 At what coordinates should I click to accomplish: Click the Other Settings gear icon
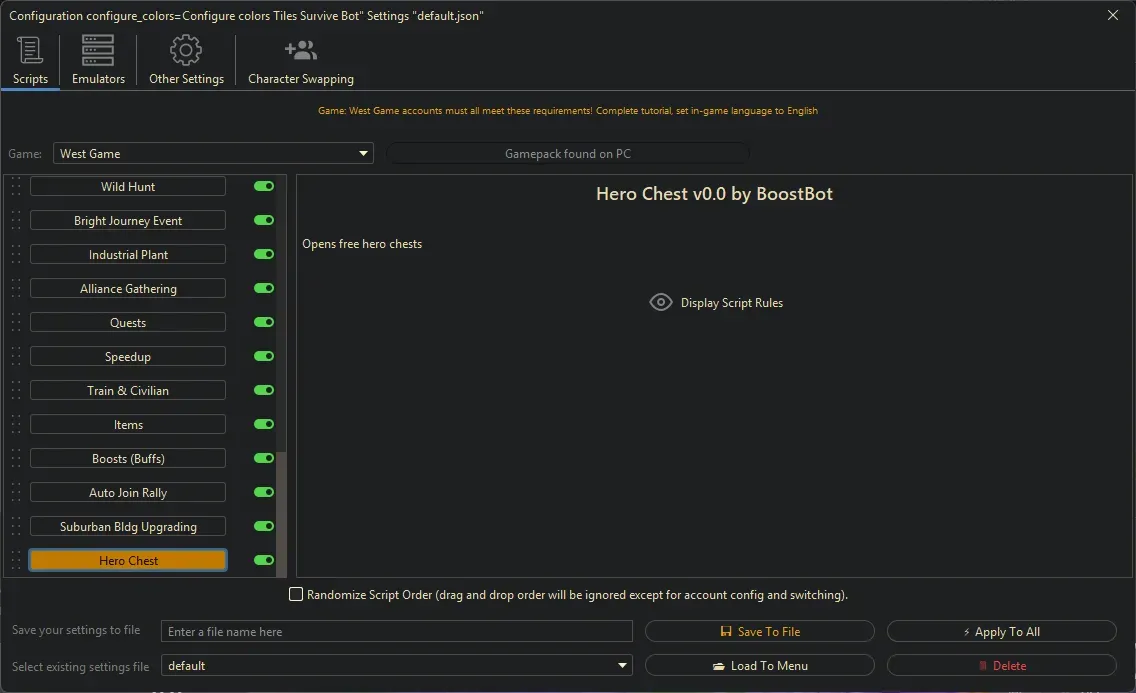click(x=186, y=50)
